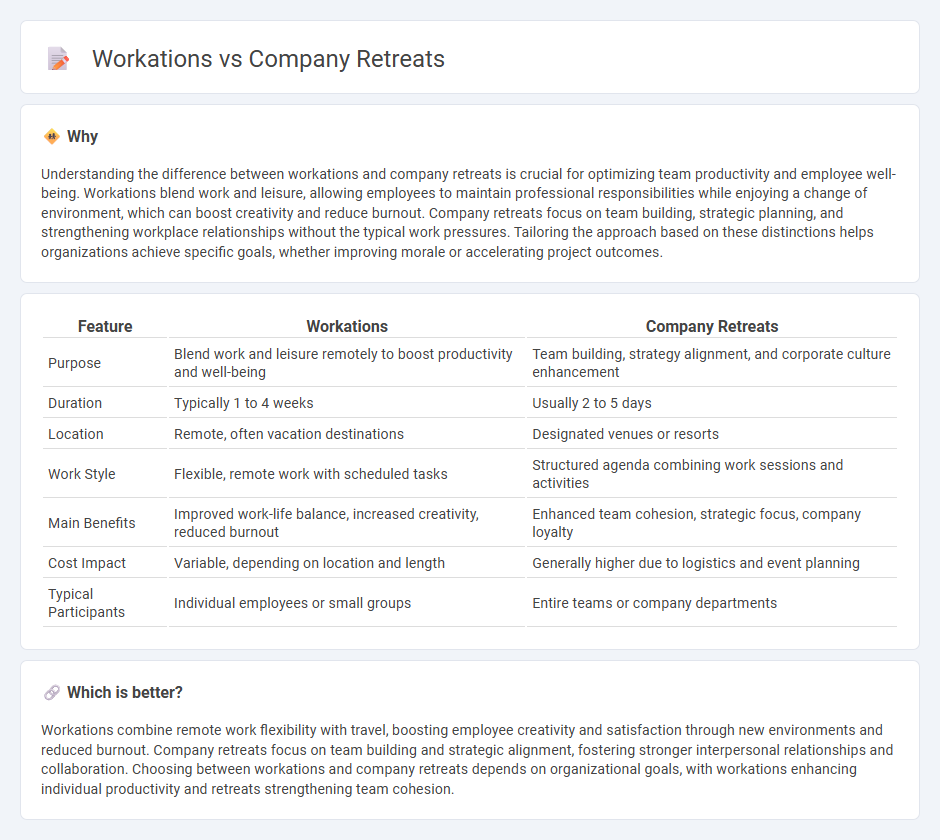Click the orange diamond icon beside Why
940x840 pixels.
[x=52, y=137]
